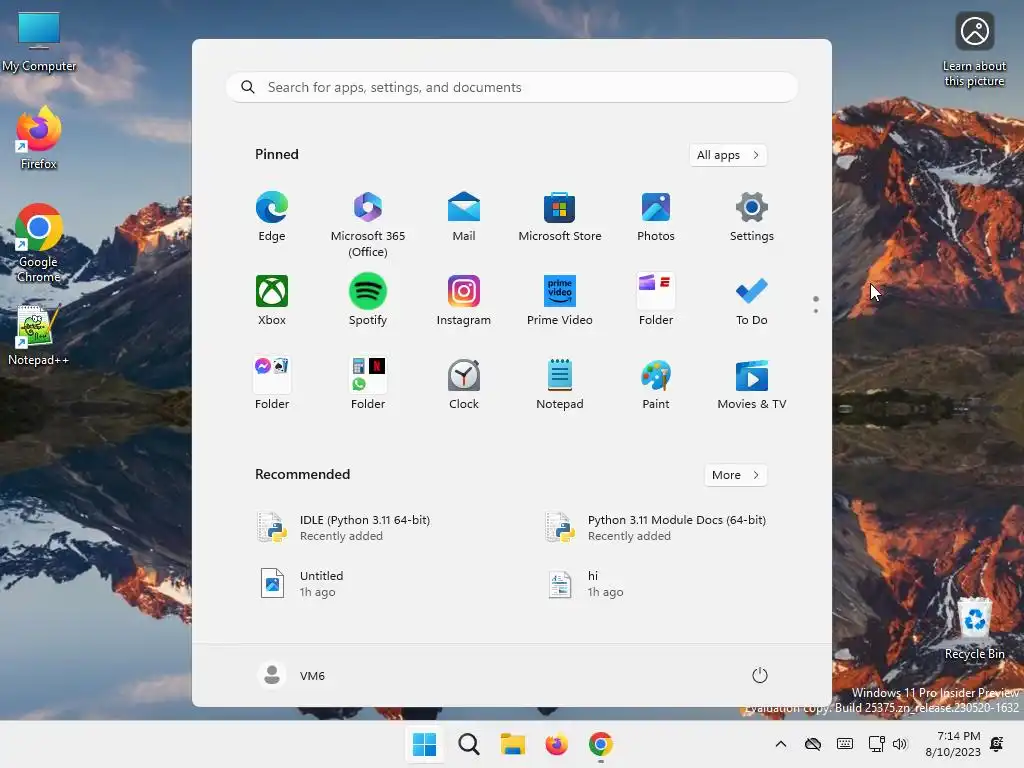Click the Windows Start button in taskbar
Screen dimensions: 1024x768
pos(424,744)
